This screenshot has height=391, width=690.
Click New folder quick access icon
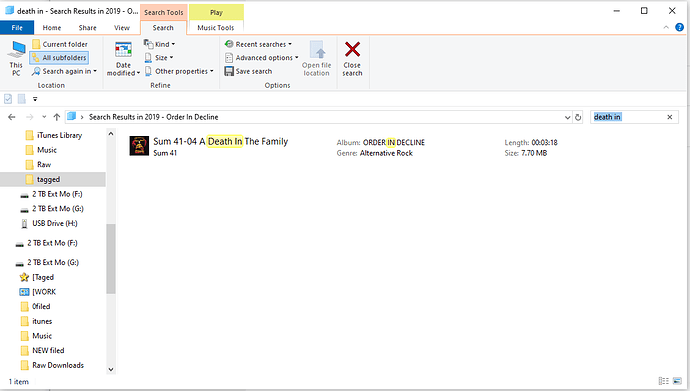point(22,99)
